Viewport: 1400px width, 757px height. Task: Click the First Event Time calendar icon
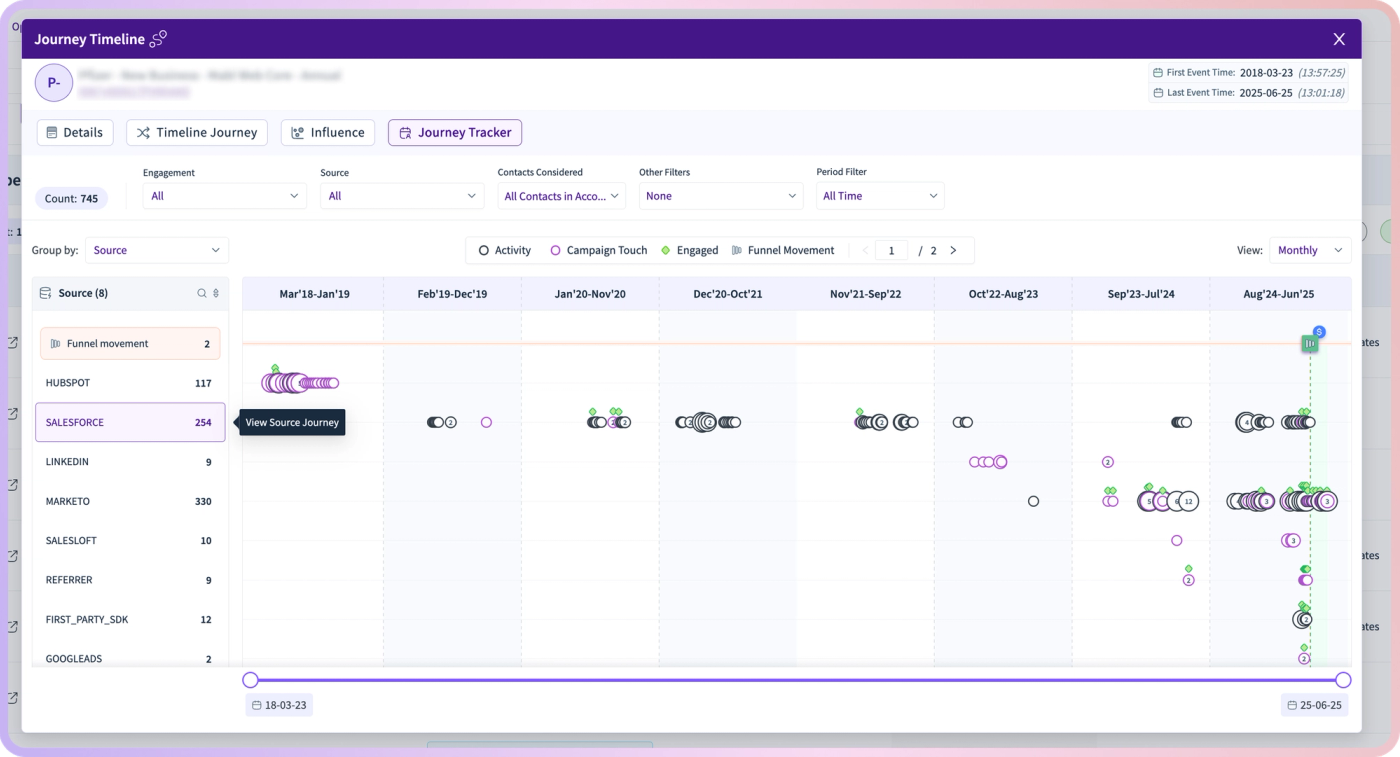click(x=1158, y=73)
